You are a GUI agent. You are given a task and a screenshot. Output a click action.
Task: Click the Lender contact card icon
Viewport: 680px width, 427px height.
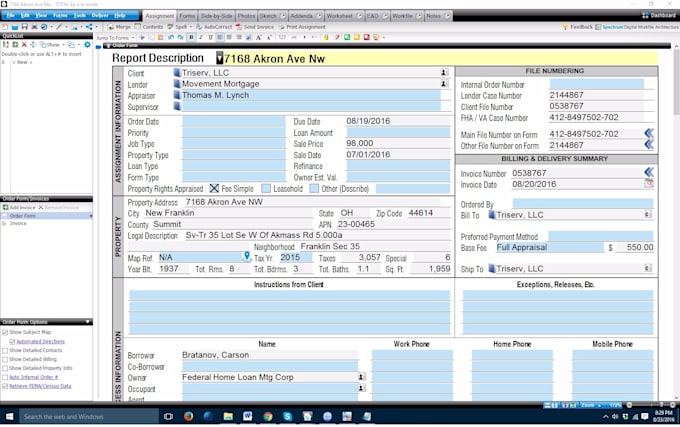coord(444,84)
